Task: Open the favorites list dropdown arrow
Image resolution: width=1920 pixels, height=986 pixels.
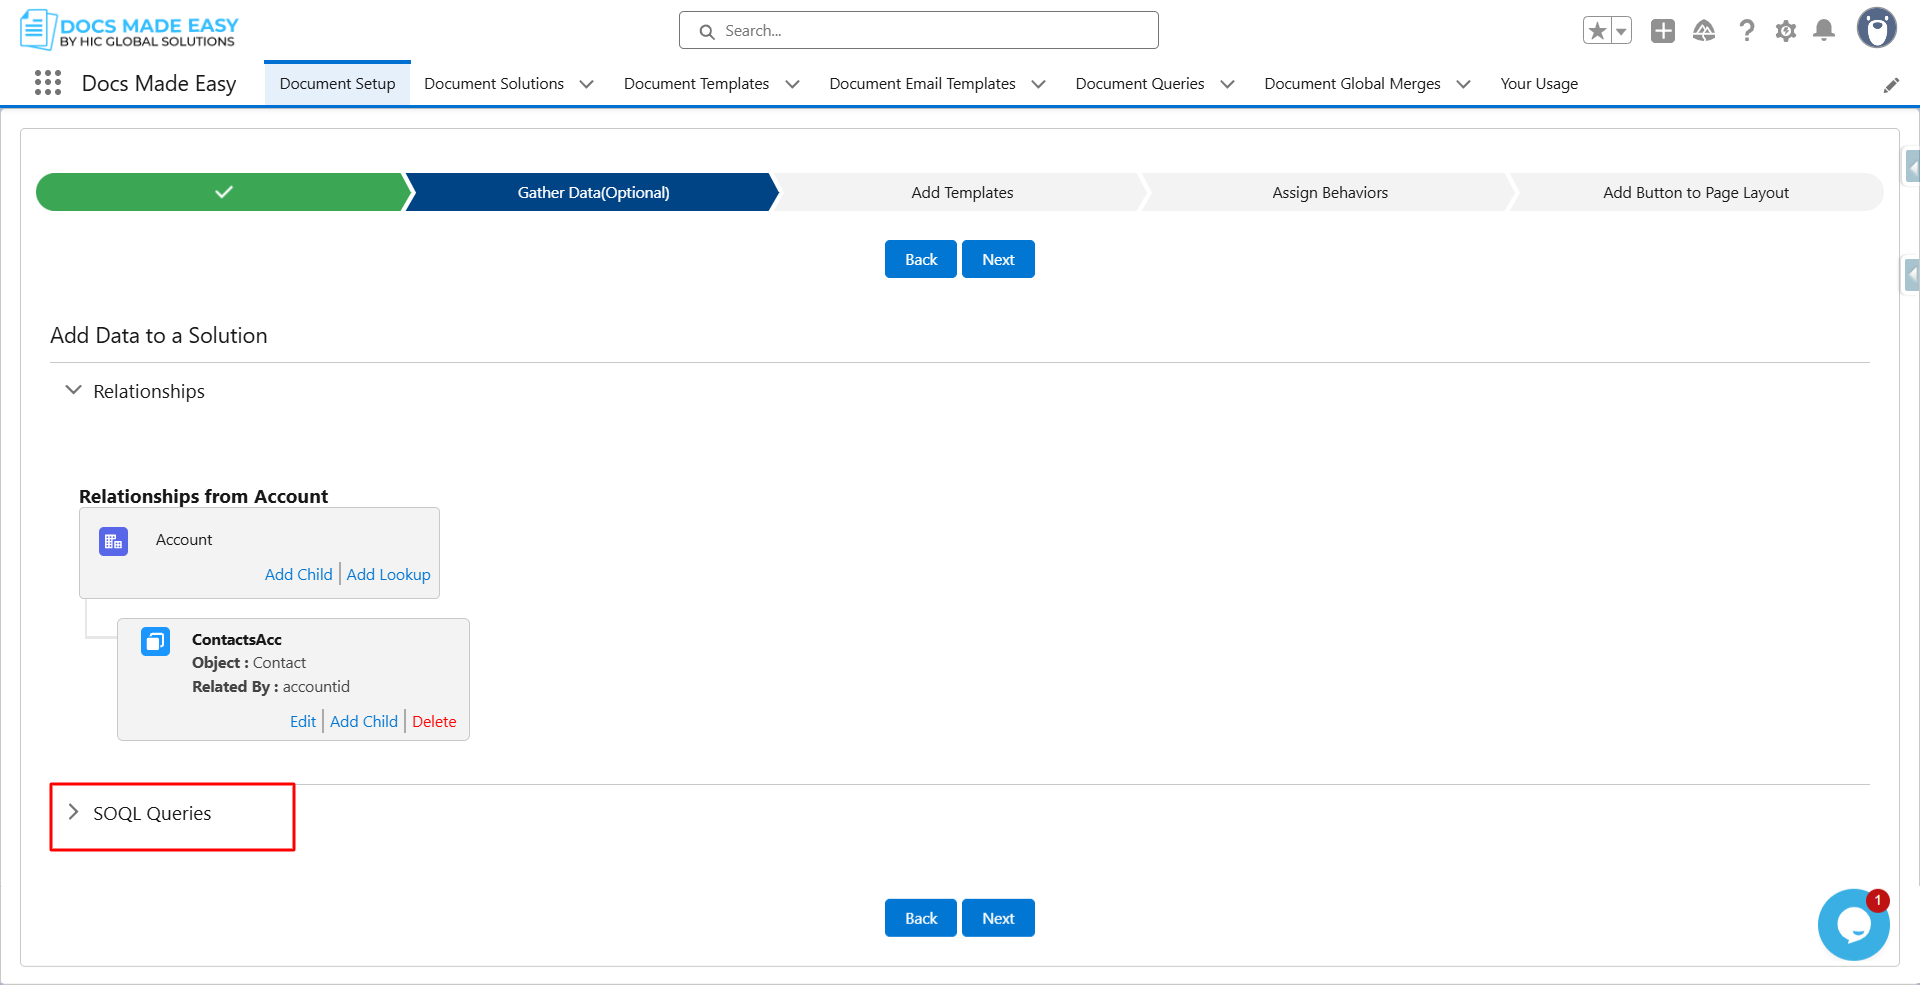Action: click(1621, 31)
